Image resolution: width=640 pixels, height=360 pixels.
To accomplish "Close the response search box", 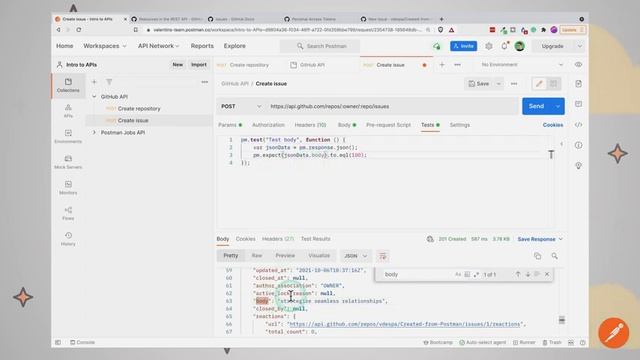I will pos(547,274).
